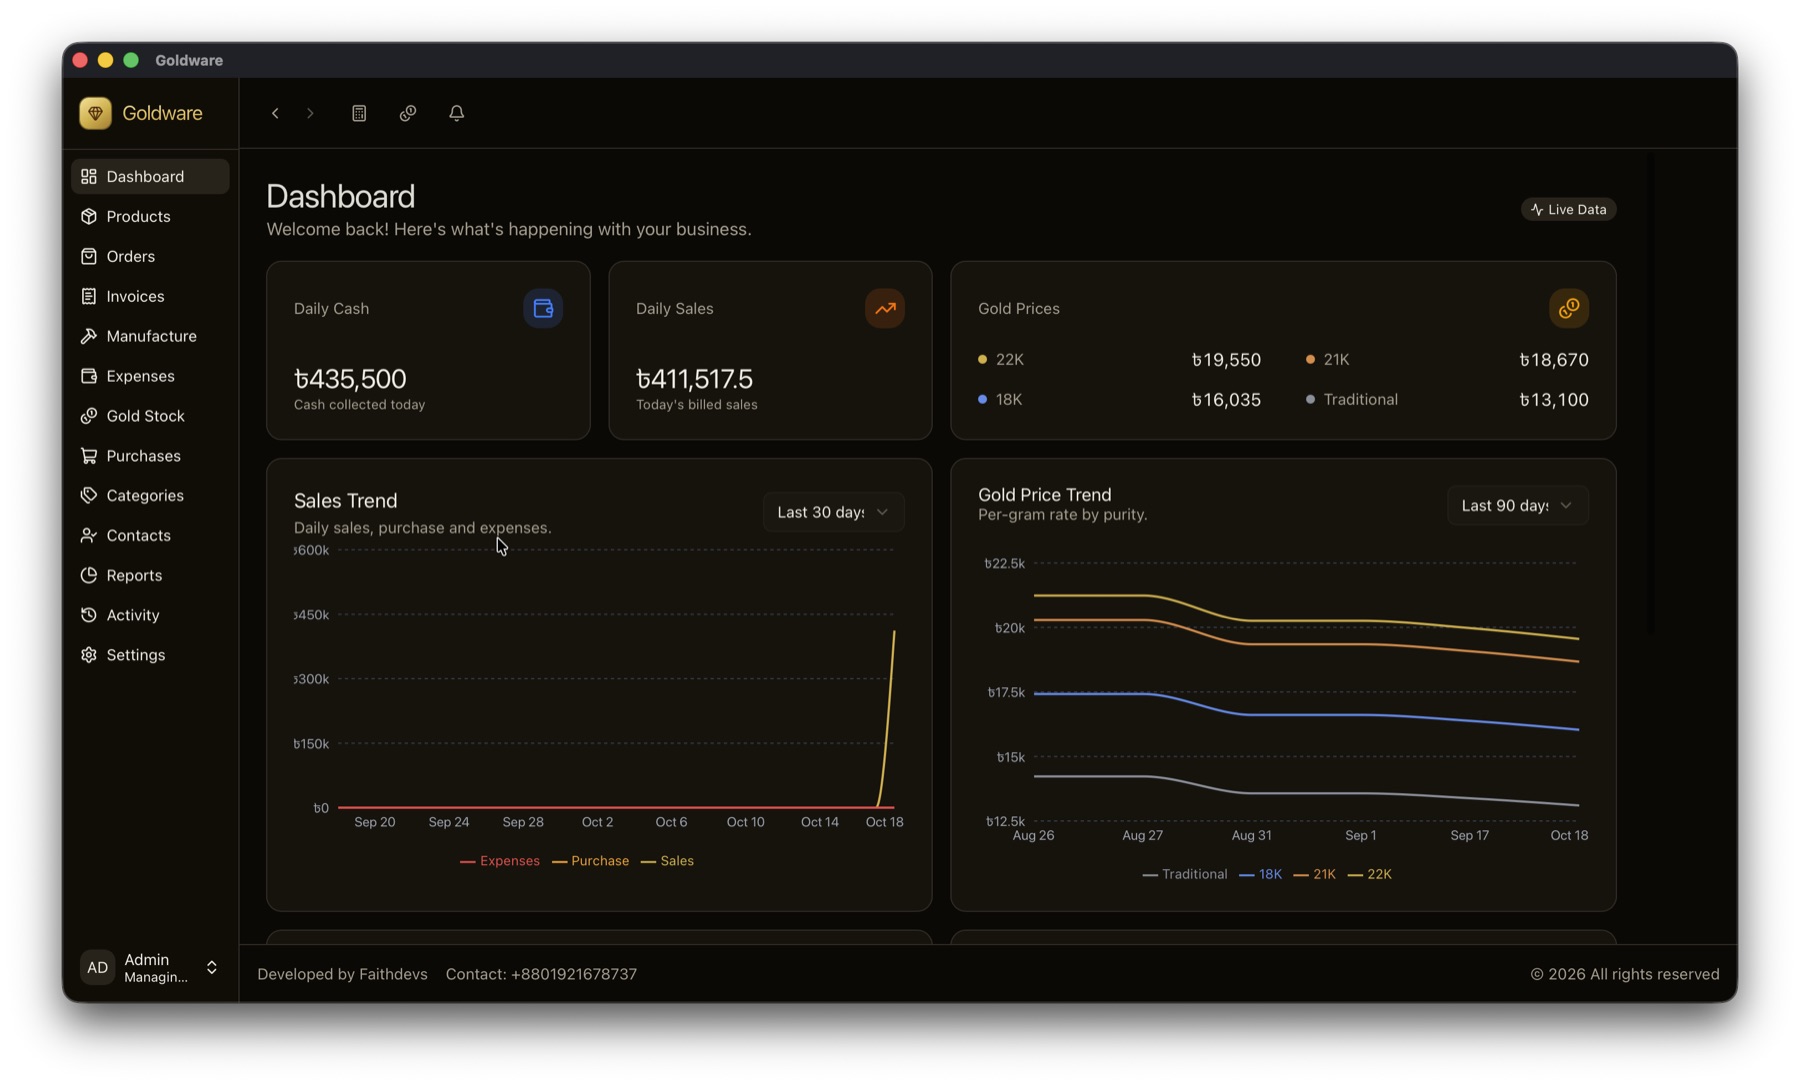Open the notifications bell
The width and height of the screenshot is (1800, 1085).
[456, 113]
